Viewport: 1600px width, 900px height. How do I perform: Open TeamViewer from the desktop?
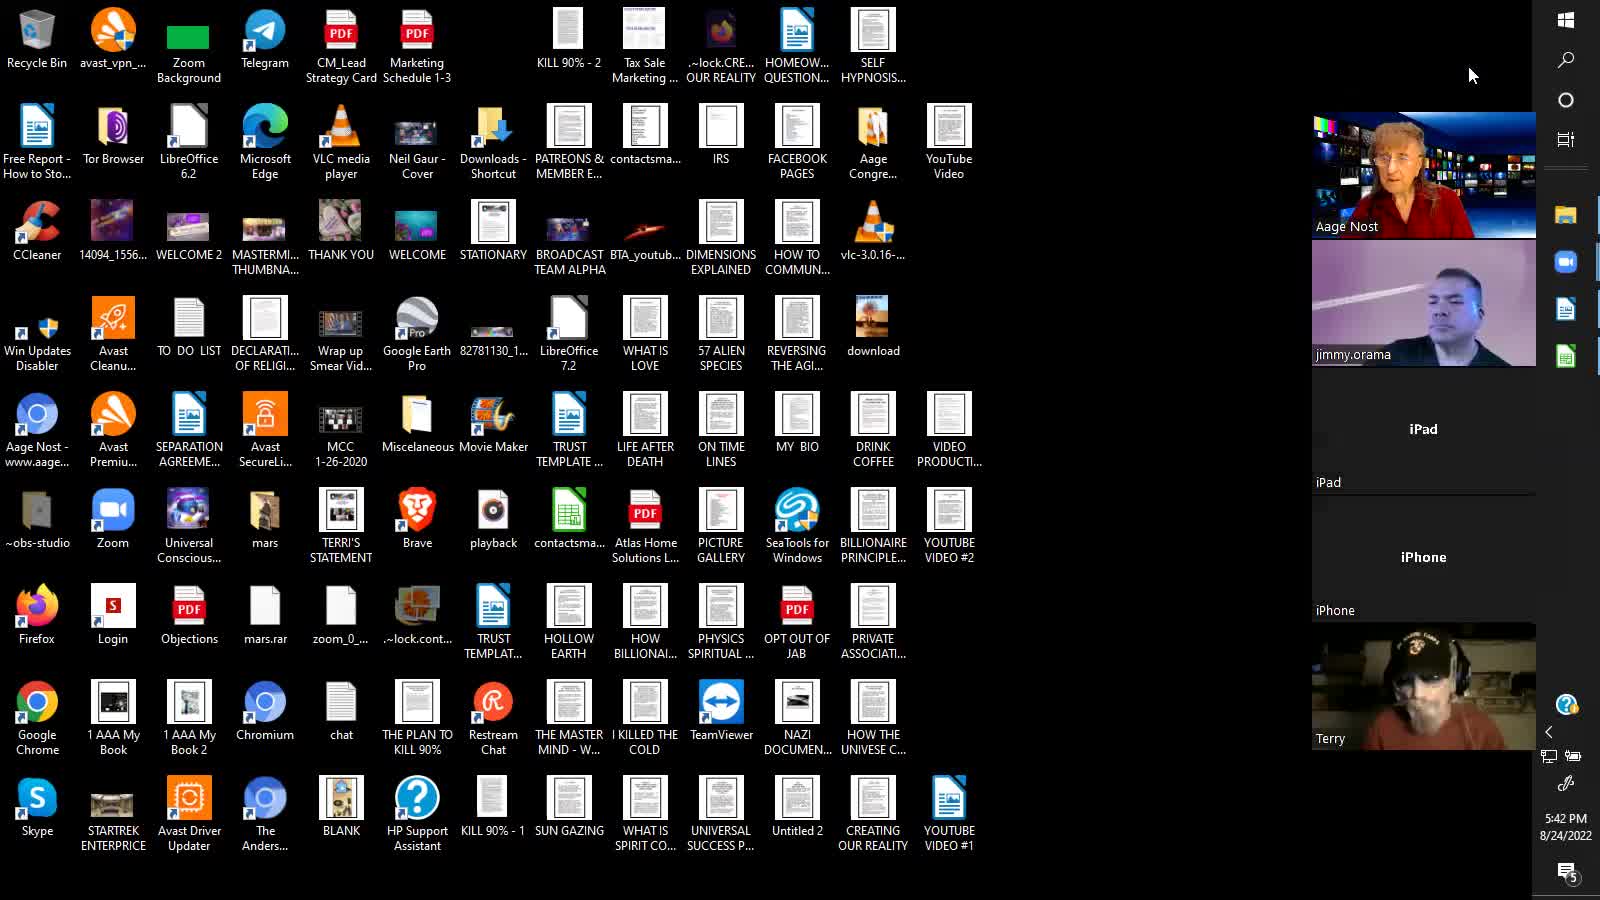tap(721, 712)
